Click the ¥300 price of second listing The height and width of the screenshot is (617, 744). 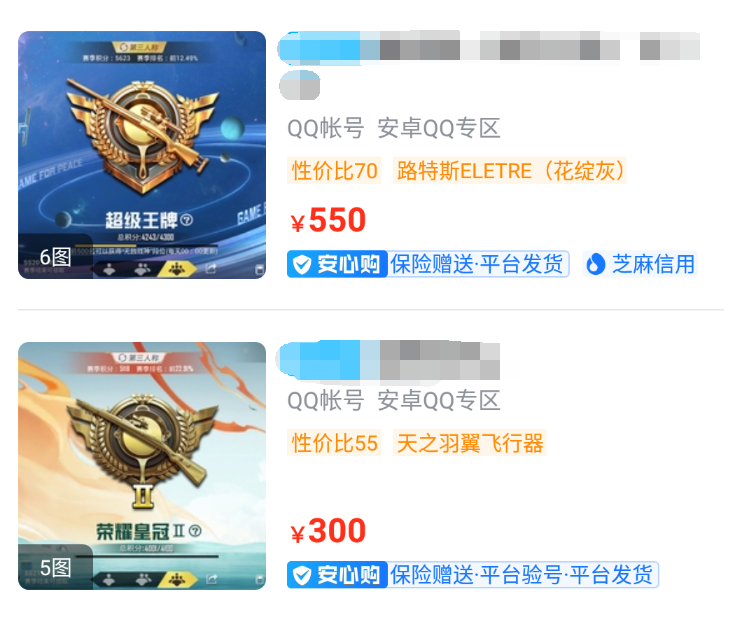point(328,531)
